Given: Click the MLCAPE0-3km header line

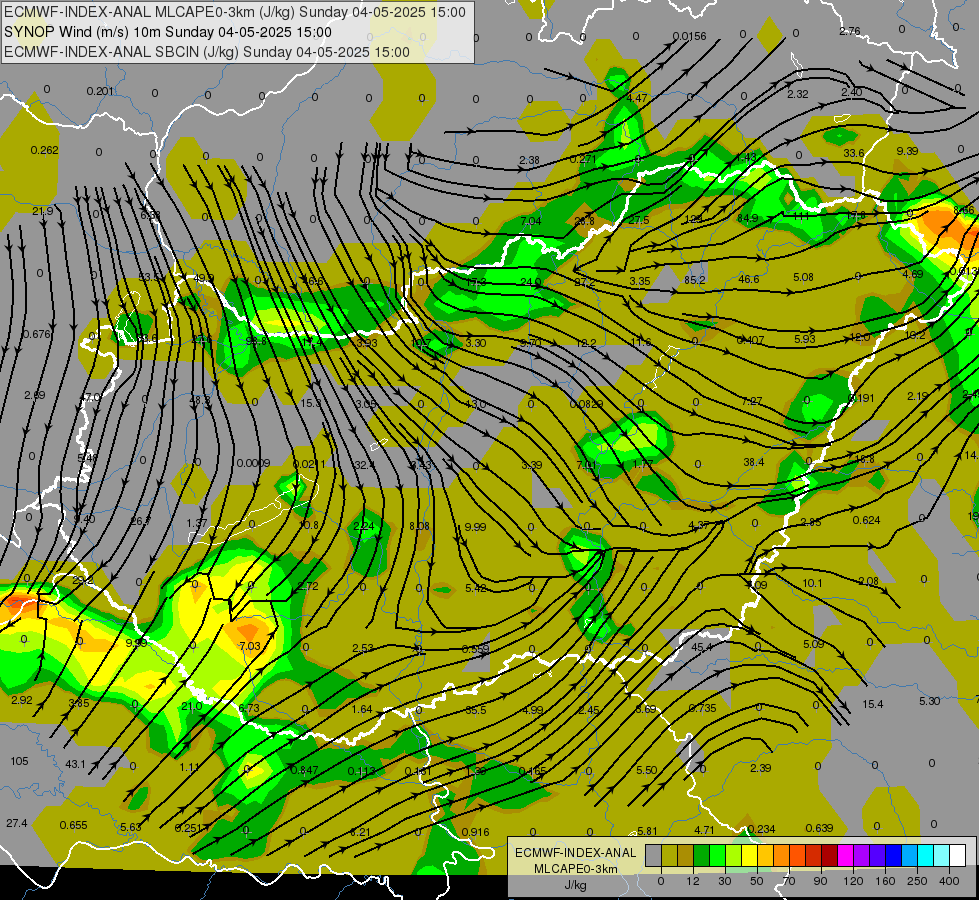Looking at the screenshot, I should coord(235,12).
